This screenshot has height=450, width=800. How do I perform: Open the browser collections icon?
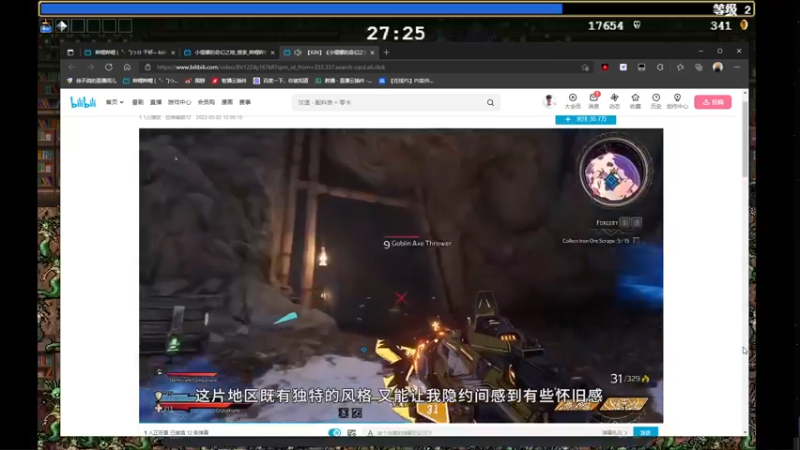(x=698, y=67)
